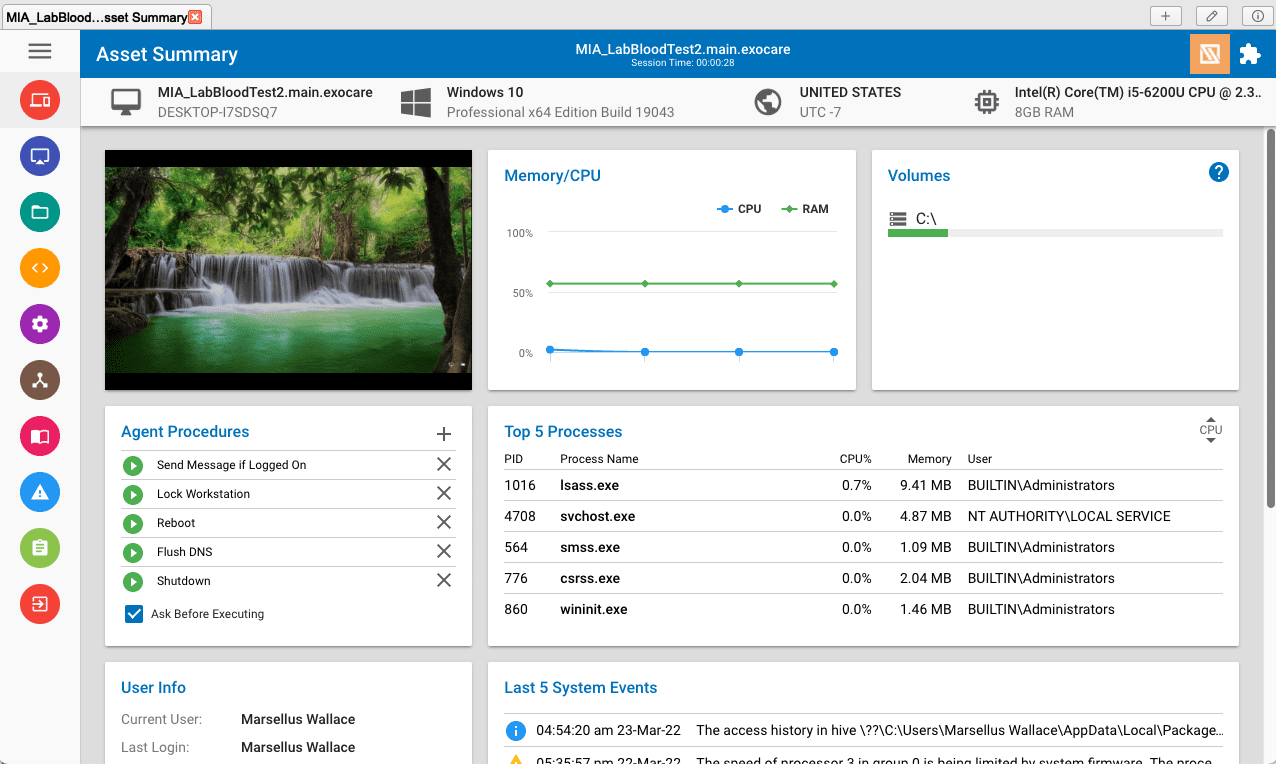Click the desktop waterfall screenshot thumbnail
1276x764 pixels.
[x=288, y=270]
